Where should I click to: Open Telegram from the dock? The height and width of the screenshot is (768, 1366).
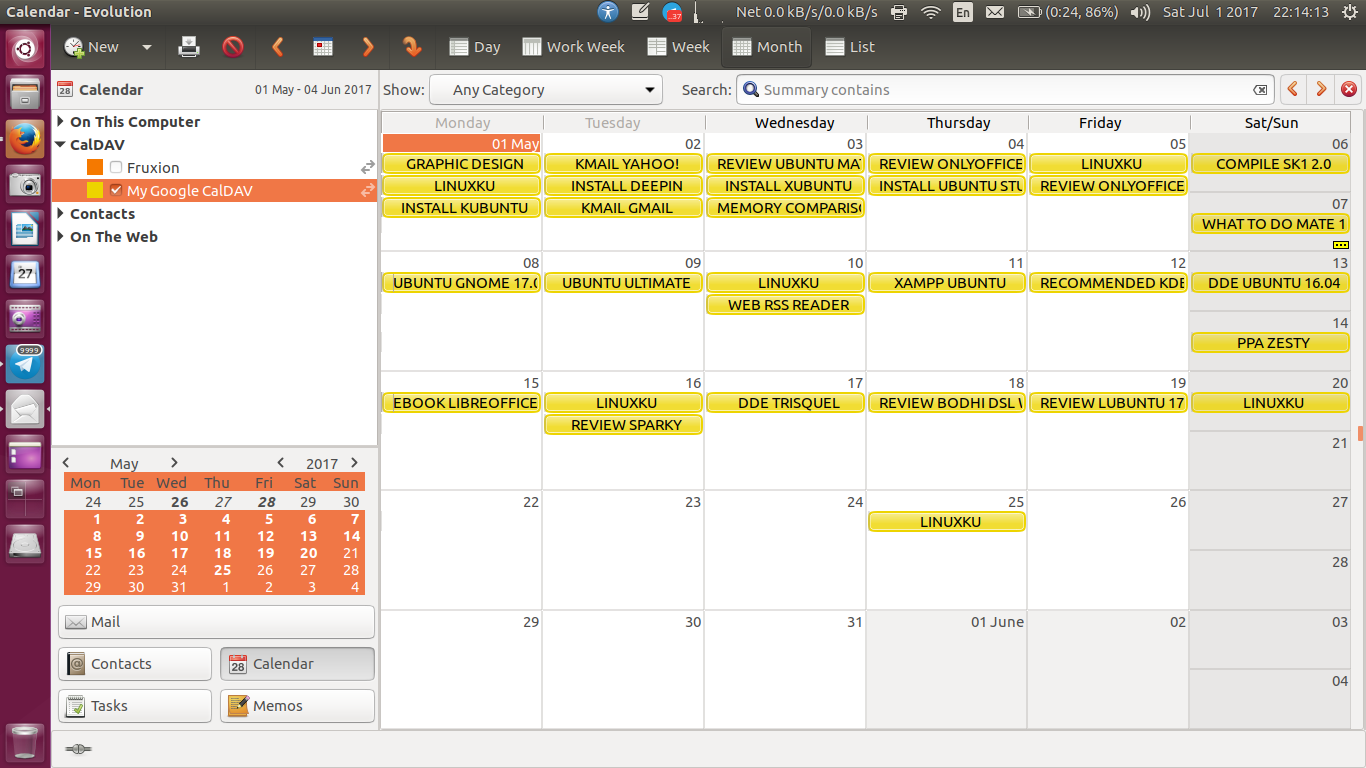(26, 363)
